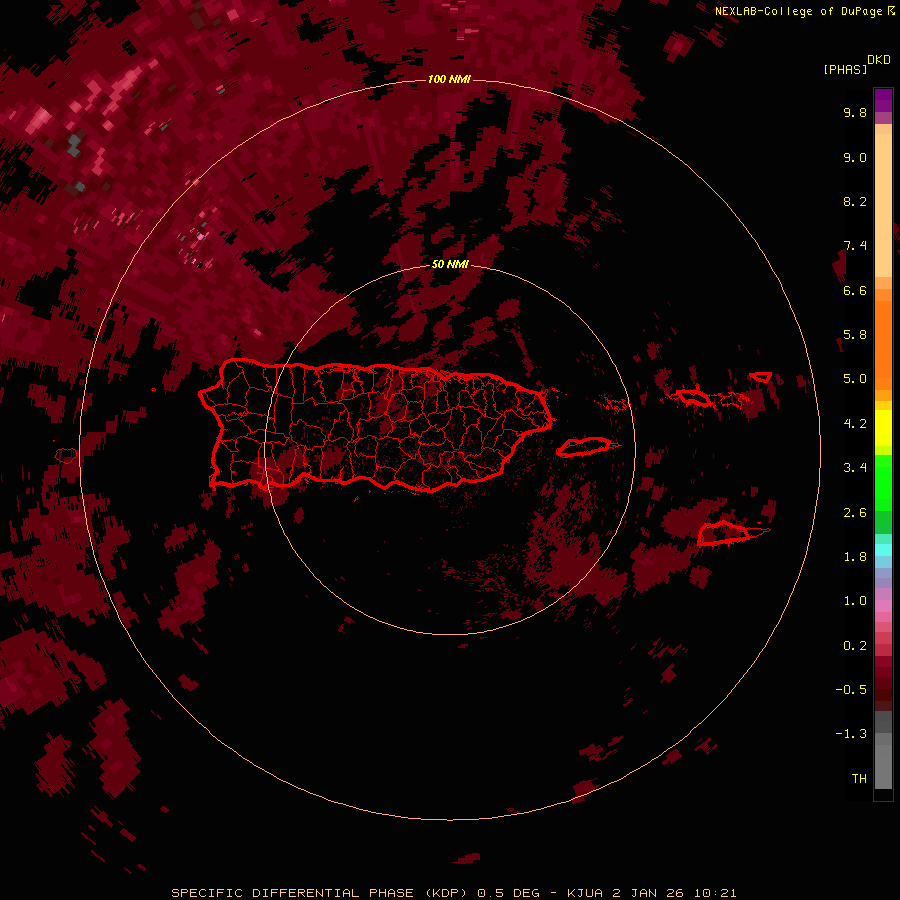Click the 50 NMI range ring label

pos(450,265)
